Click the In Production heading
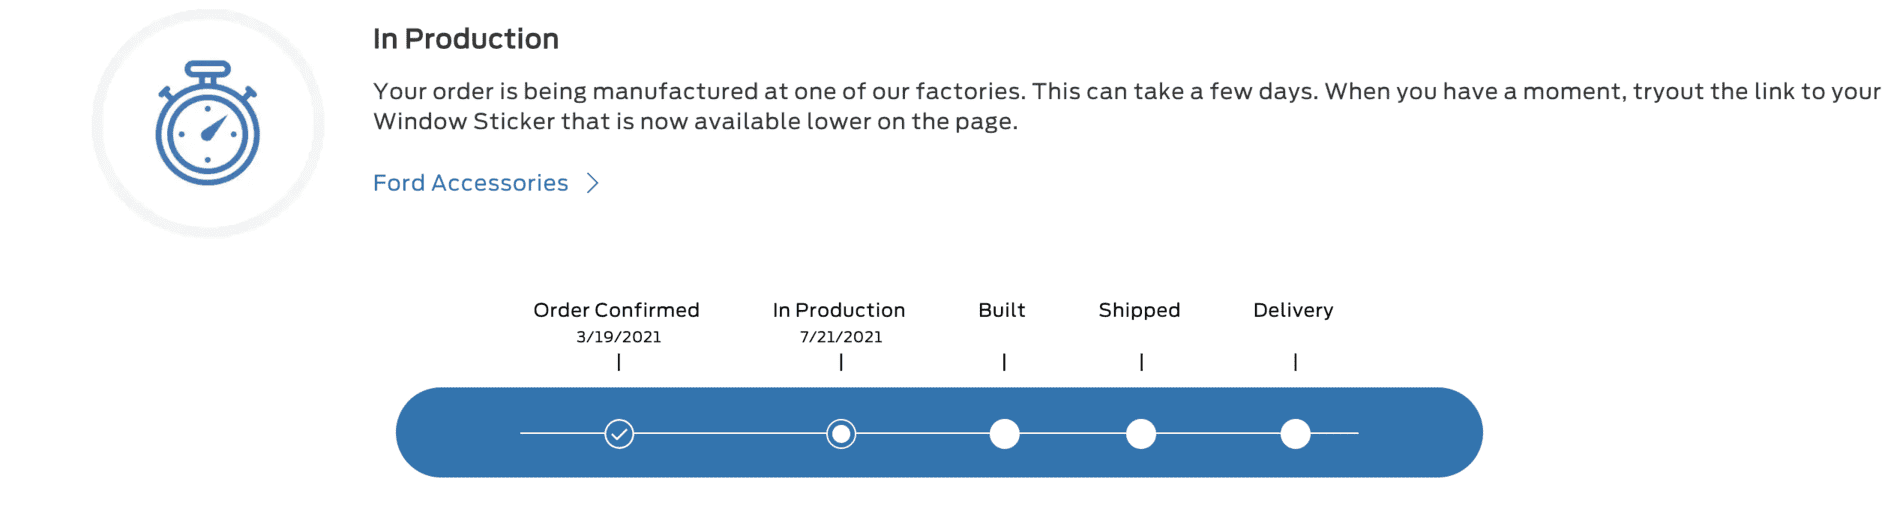 [x=466, y=39]
